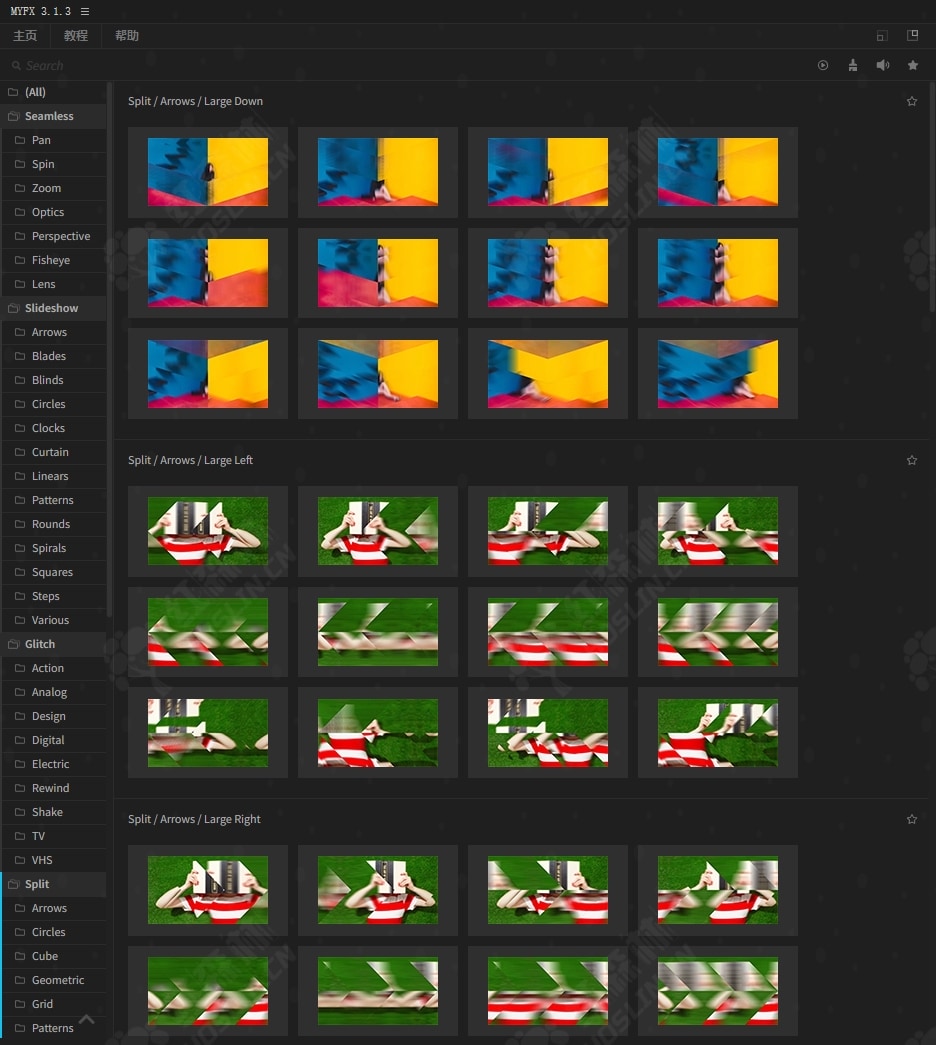
Task: Open the Action folder
Action: coord(54,668)
